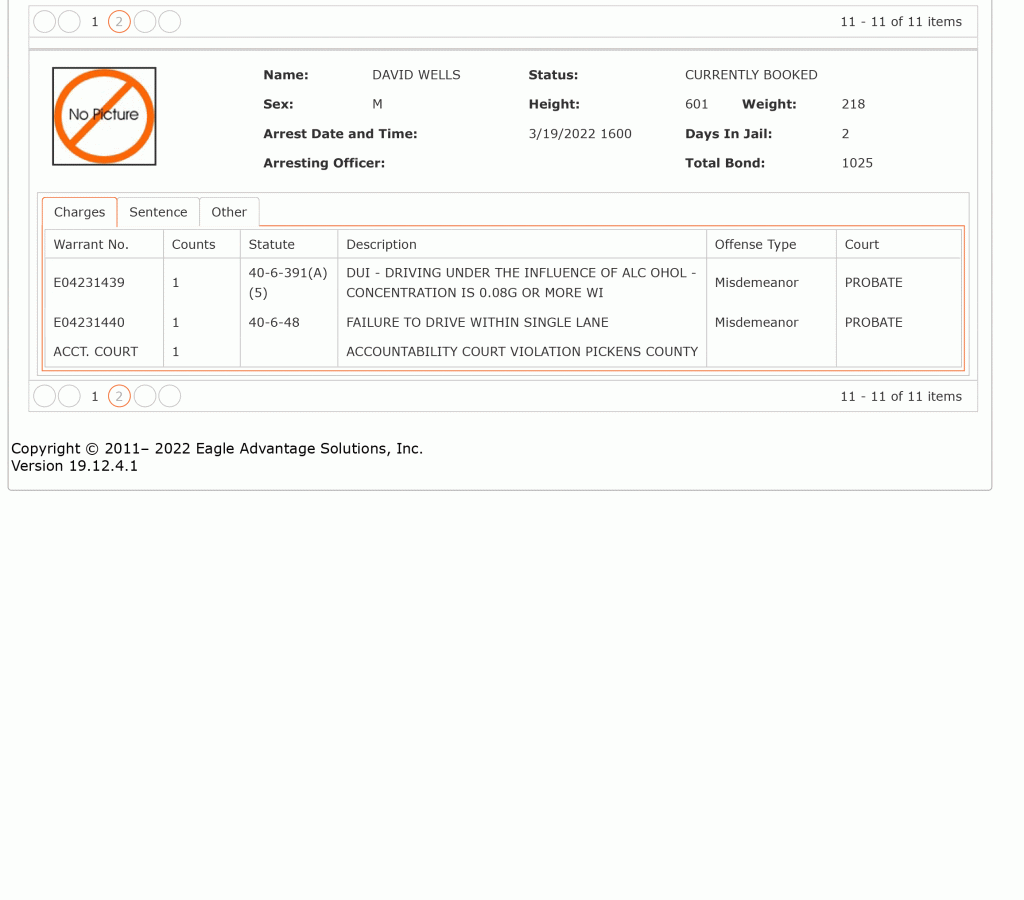Click the first-page circle in top pager
This screenshot has width=1024, height=900.
[x=44, y=22]
